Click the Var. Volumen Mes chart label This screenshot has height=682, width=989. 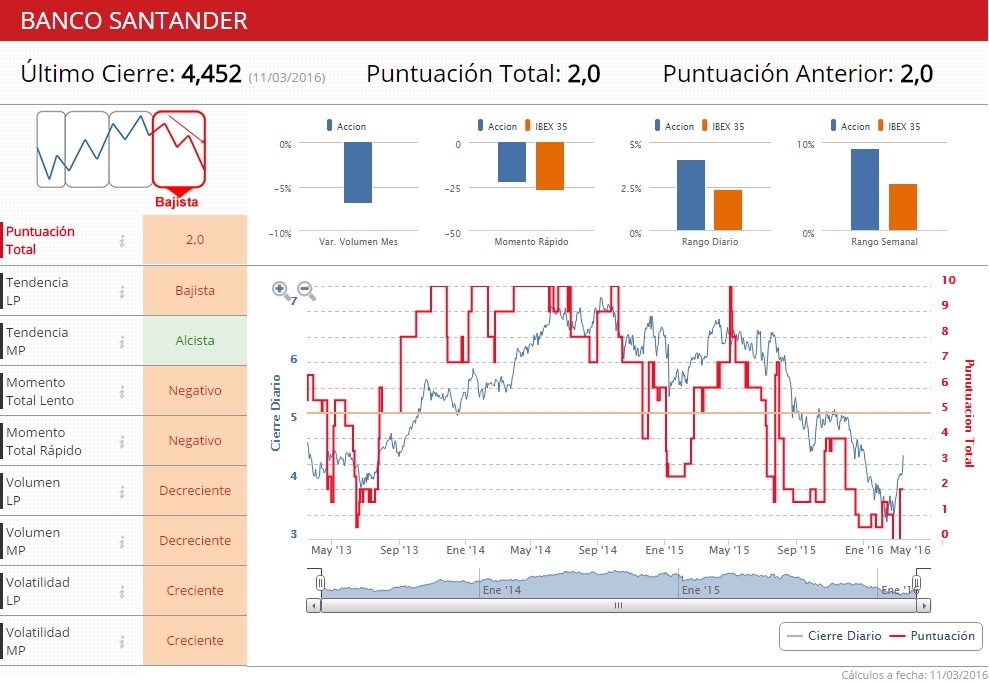pyautogui.click(x=358, y=242)
